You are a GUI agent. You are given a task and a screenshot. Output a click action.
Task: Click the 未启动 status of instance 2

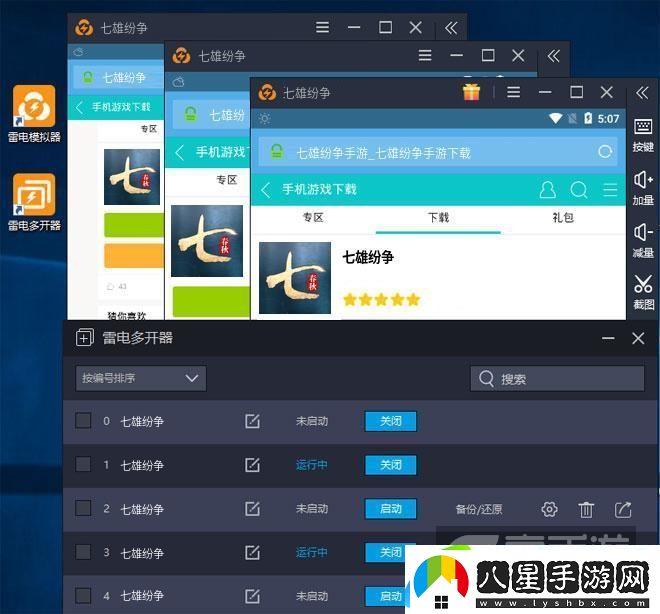click(311, 509)
